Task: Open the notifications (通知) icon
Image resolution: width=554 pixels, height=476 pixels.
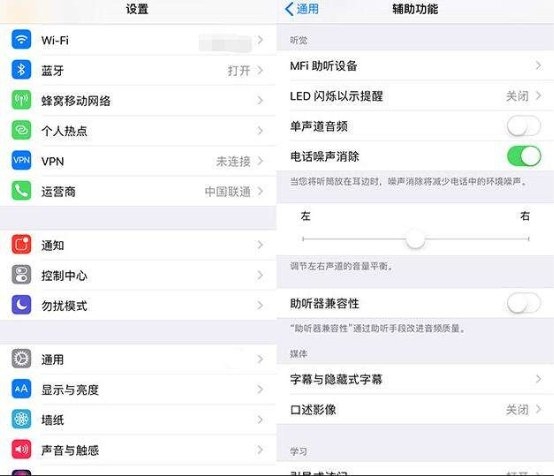Action: coord(21,244)
